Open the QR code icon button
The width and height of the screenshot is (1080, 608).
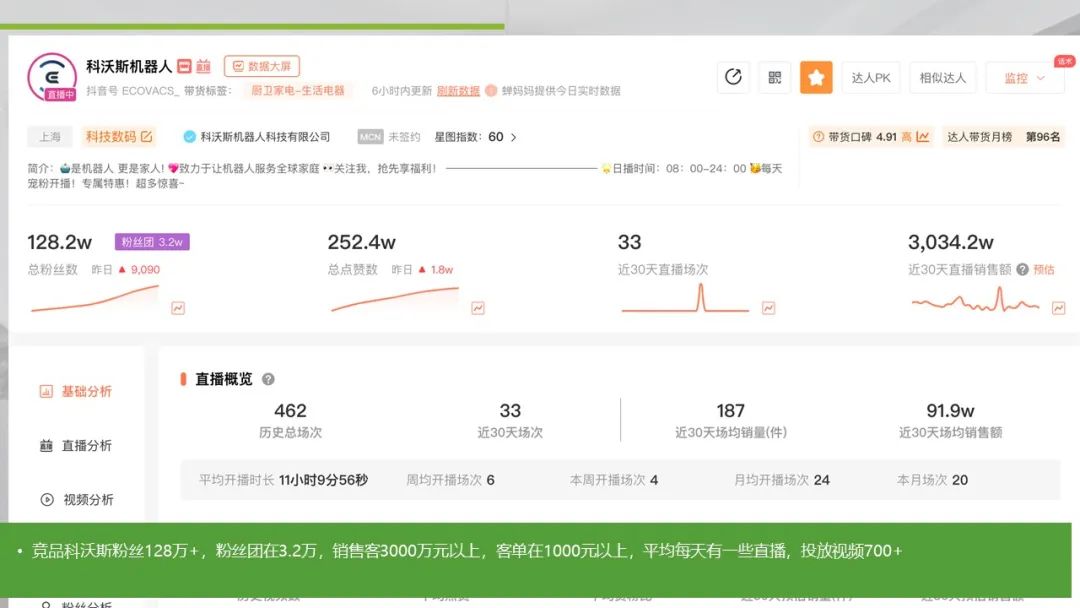tap(775, 77)
